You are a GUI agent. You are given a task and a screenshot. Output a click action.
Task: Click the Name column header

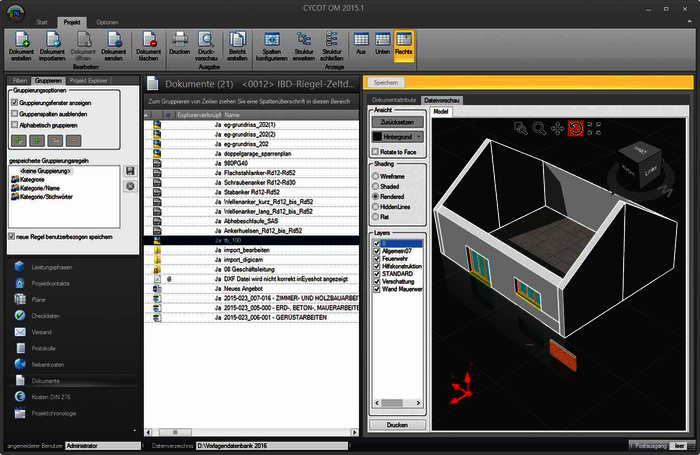pyautogui.click(x=290, y=115)
